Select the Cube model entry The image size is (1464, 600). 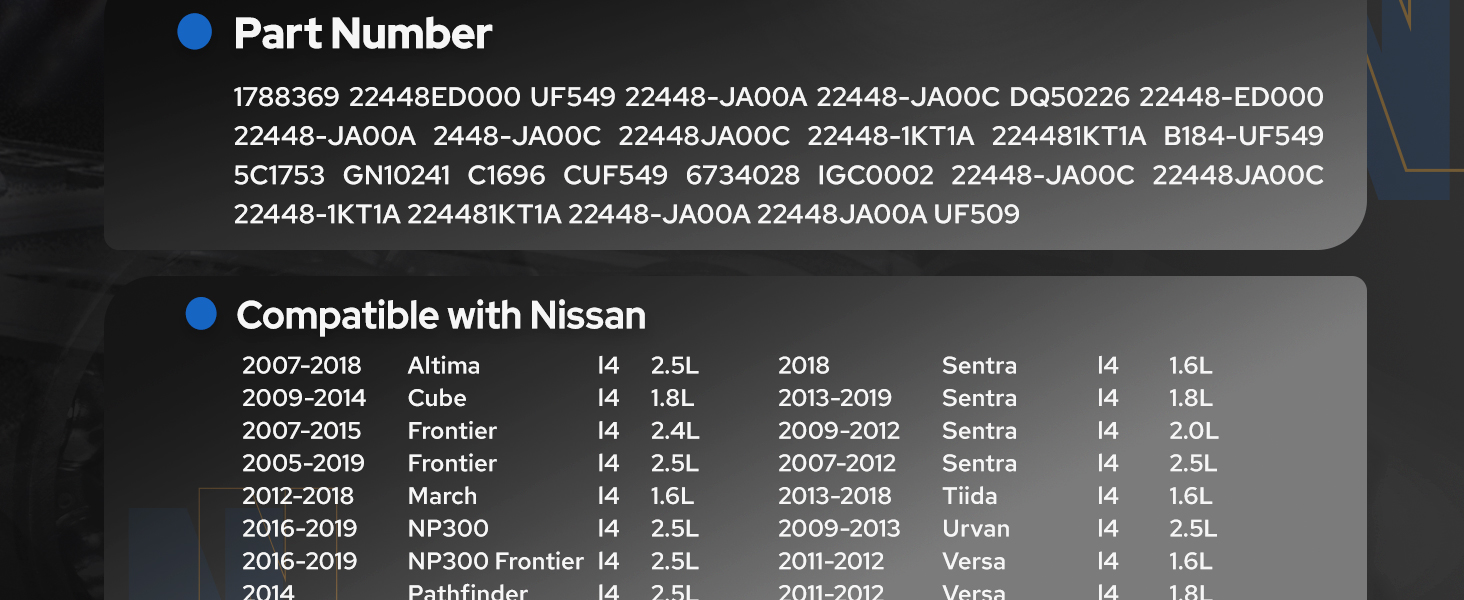coord(437,398)
